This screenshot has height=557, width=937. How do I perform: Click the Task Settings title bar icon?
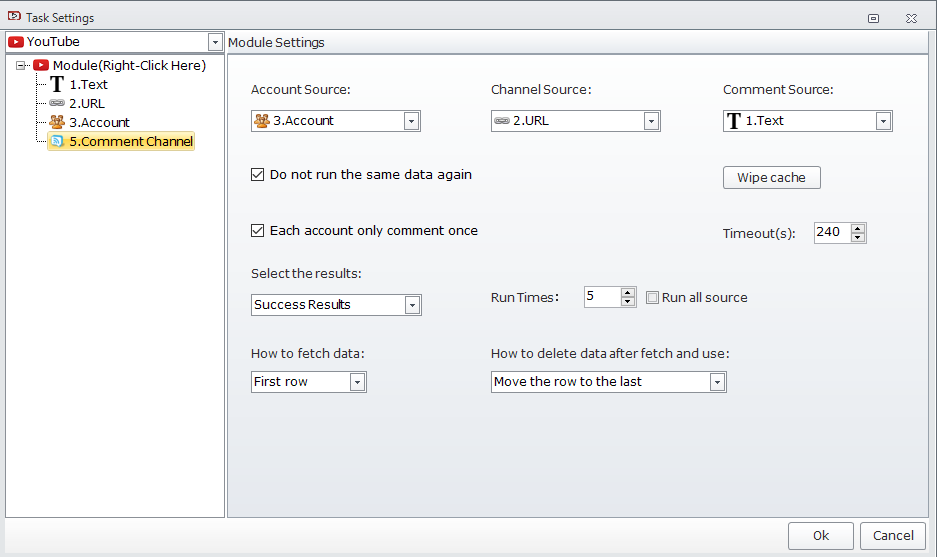click(14, 17)
